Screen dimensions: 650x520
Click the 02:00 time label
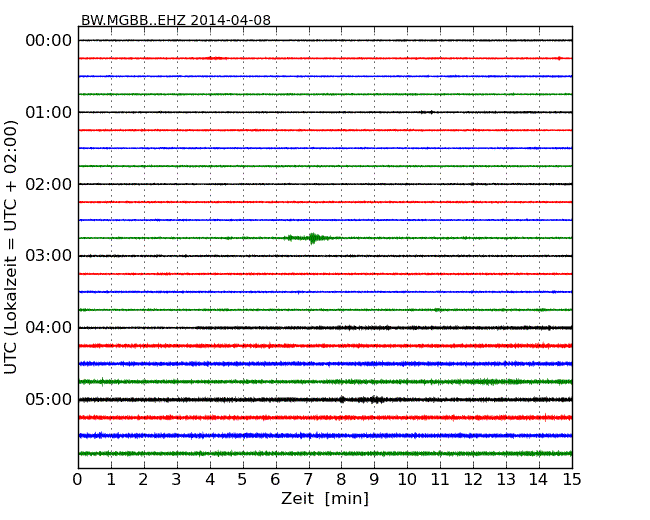(x=49, y=184)
